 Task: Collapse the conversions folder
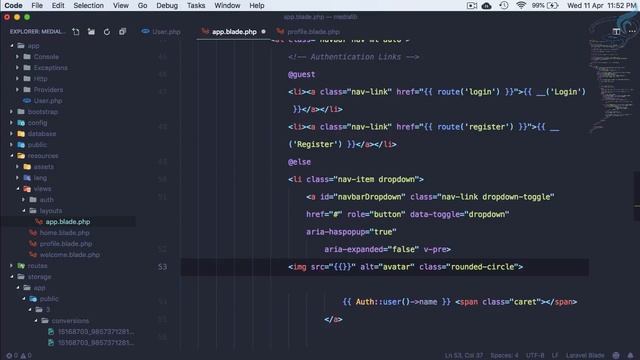tap(36, 321)
